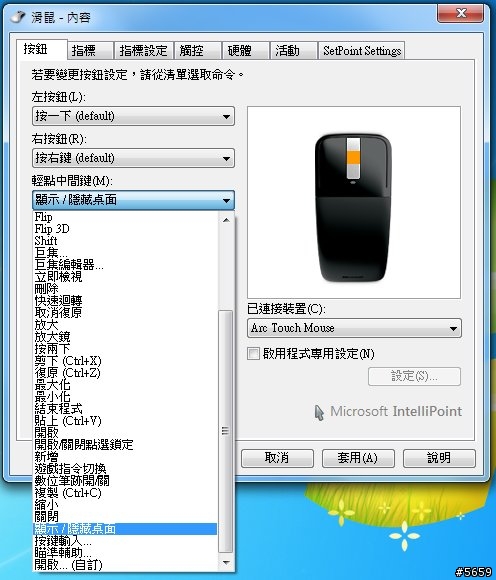Choose 刪除 from the list

(125, 289)
